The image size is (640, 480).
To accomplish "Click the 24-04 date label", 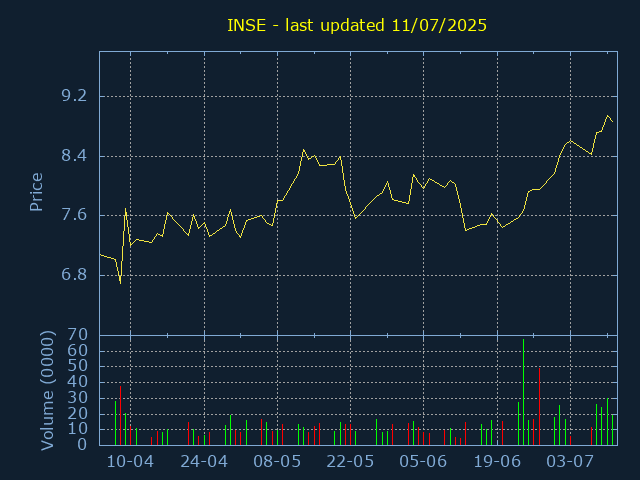I will coord(204,462).
